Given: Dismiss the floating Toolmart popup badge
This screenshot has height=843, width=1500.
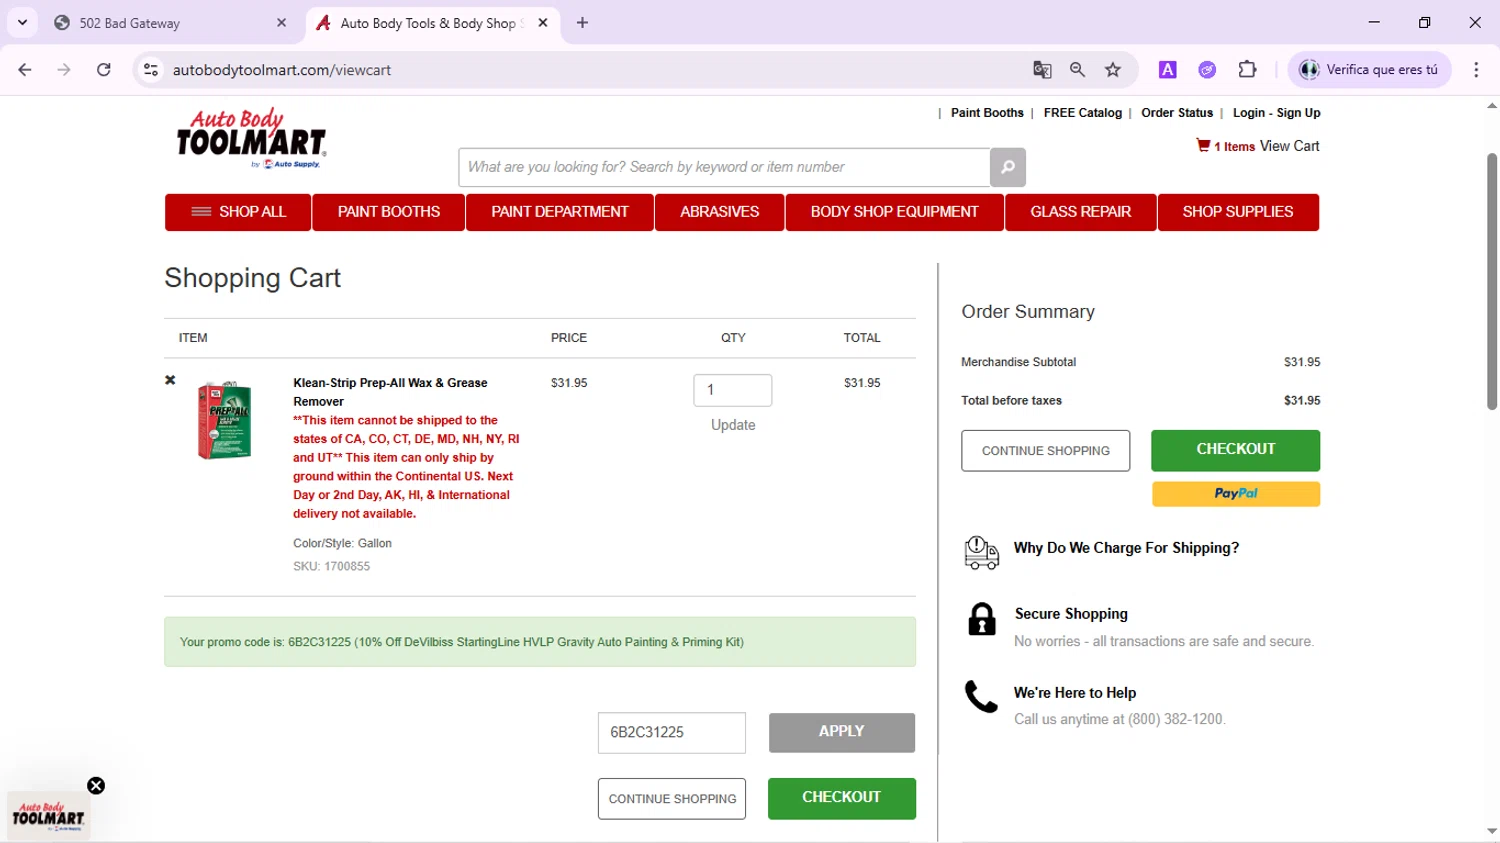Looking at the screenshot, I should click(96, 786).
